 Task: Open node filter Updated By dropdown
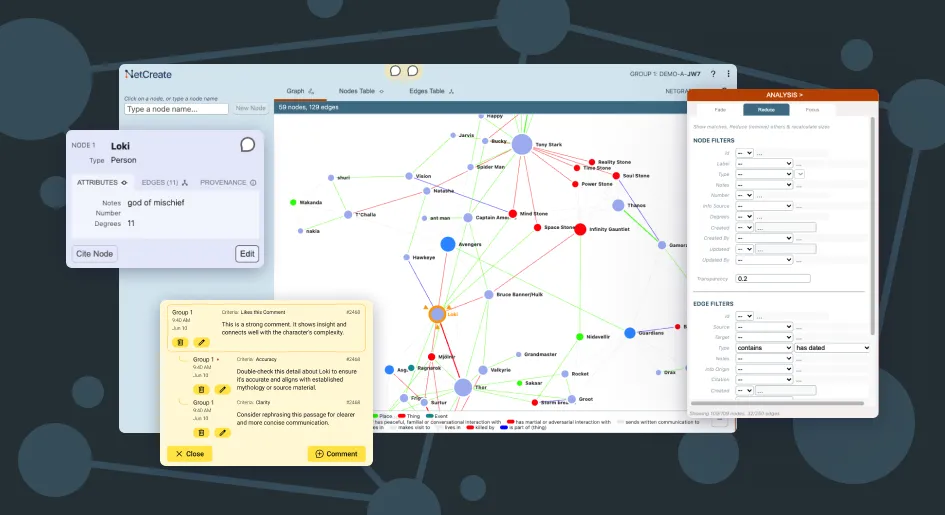(764, 260)
